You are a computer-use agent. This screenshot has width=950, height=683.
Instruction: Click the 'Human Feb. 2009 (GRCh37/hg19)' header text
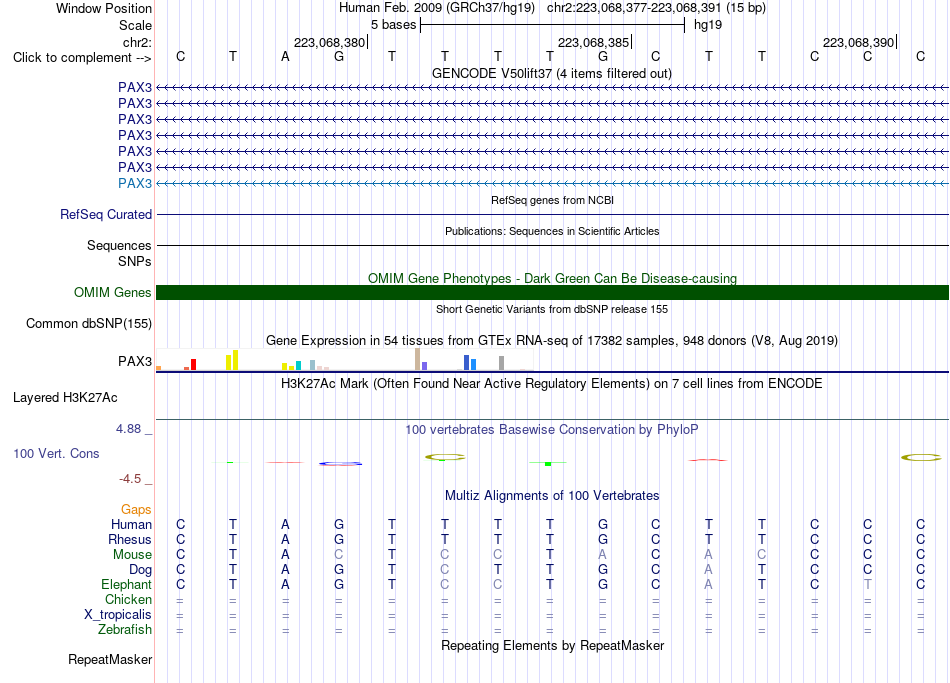click(x=437, y=8)
